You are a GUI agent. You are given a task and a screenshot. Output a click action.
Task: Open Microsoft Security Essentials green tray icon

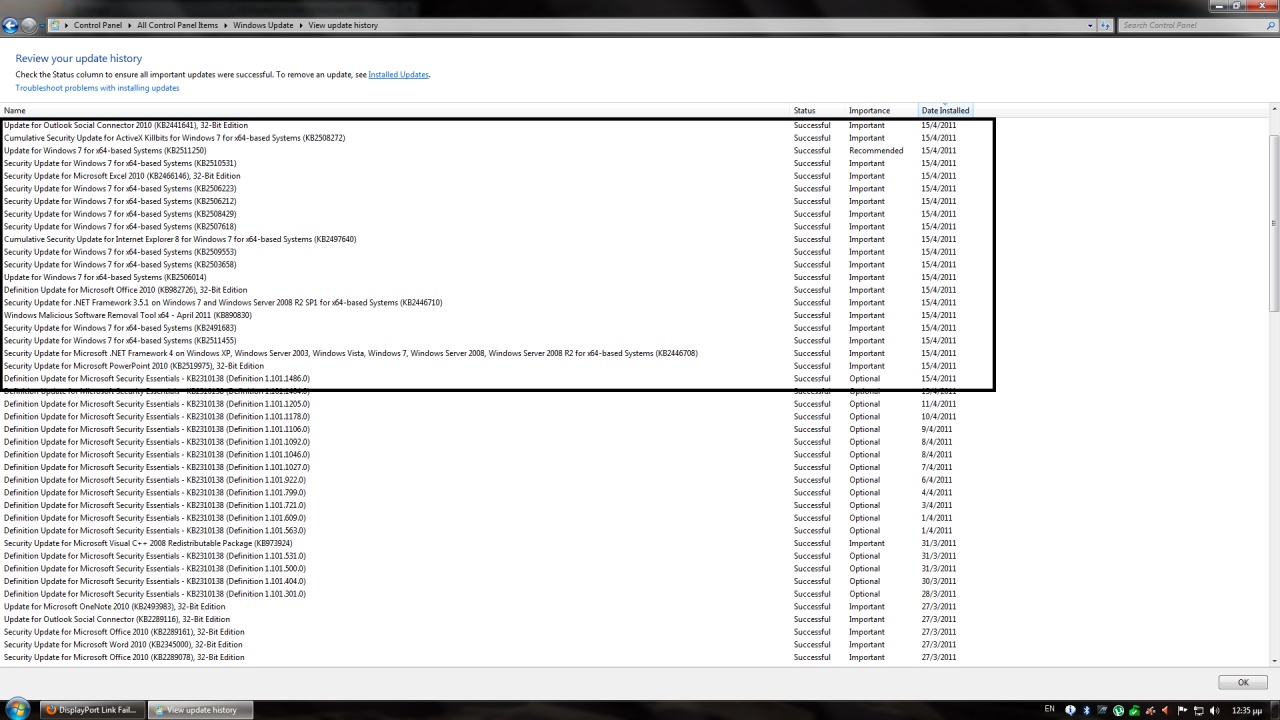coord(1134,710)
